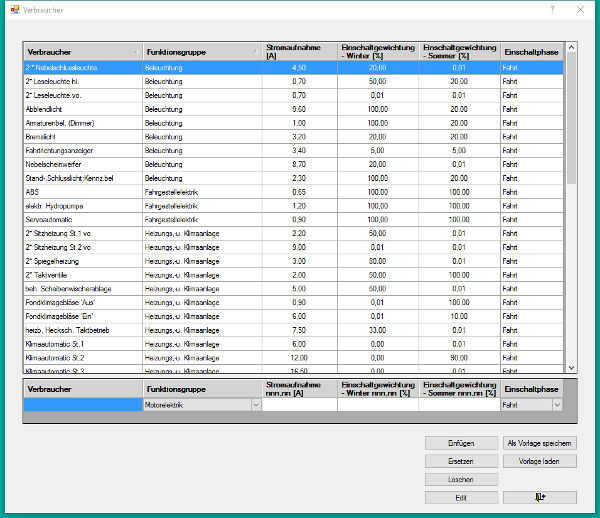The image size is (600, 518).
Task: Click the Verbraucher name input field
Action: tap(83, 405)
